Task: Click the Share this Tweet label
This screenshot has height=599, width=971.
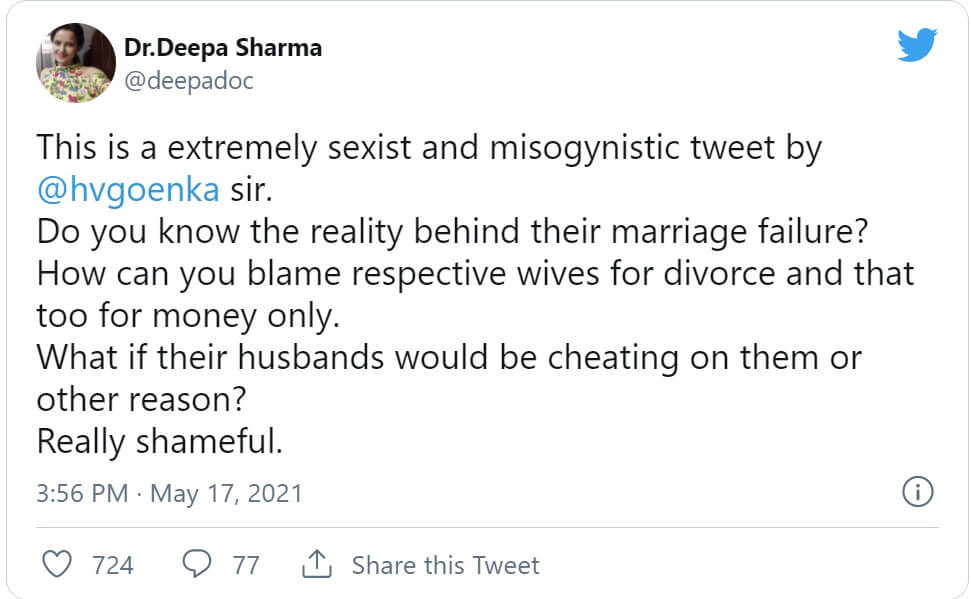Action: pyautogui.click(x=445, y=565)
